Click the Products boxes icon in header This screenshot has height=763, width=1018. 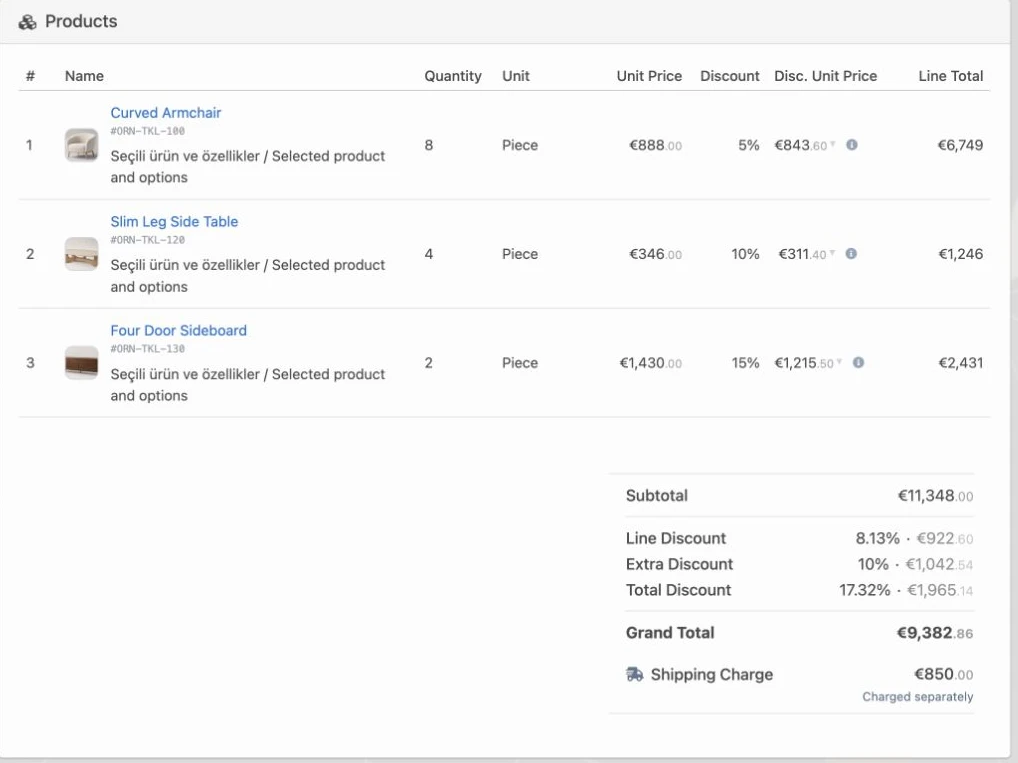tap(27, 22)
